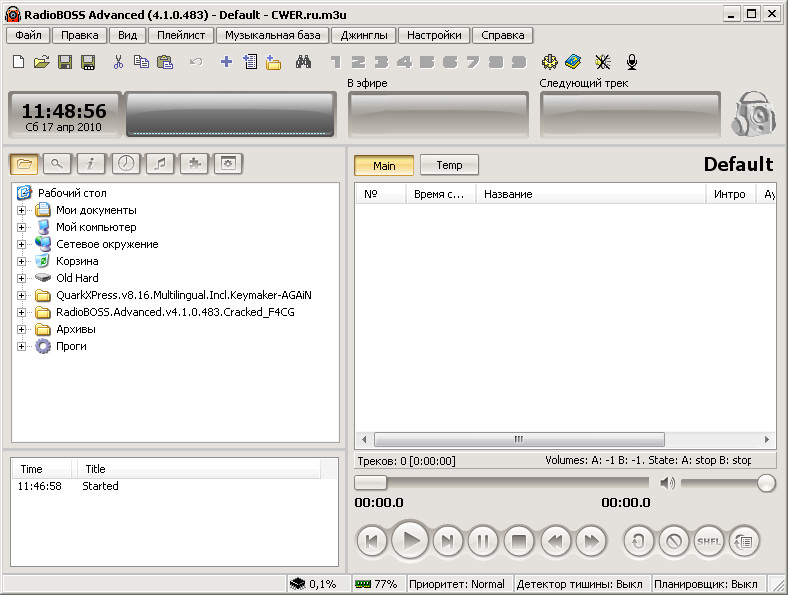Image resolution: width=788 pixels, height=595 pixels.
Task: Open the Плейлист menu
Action: click(x=181, y=35)
